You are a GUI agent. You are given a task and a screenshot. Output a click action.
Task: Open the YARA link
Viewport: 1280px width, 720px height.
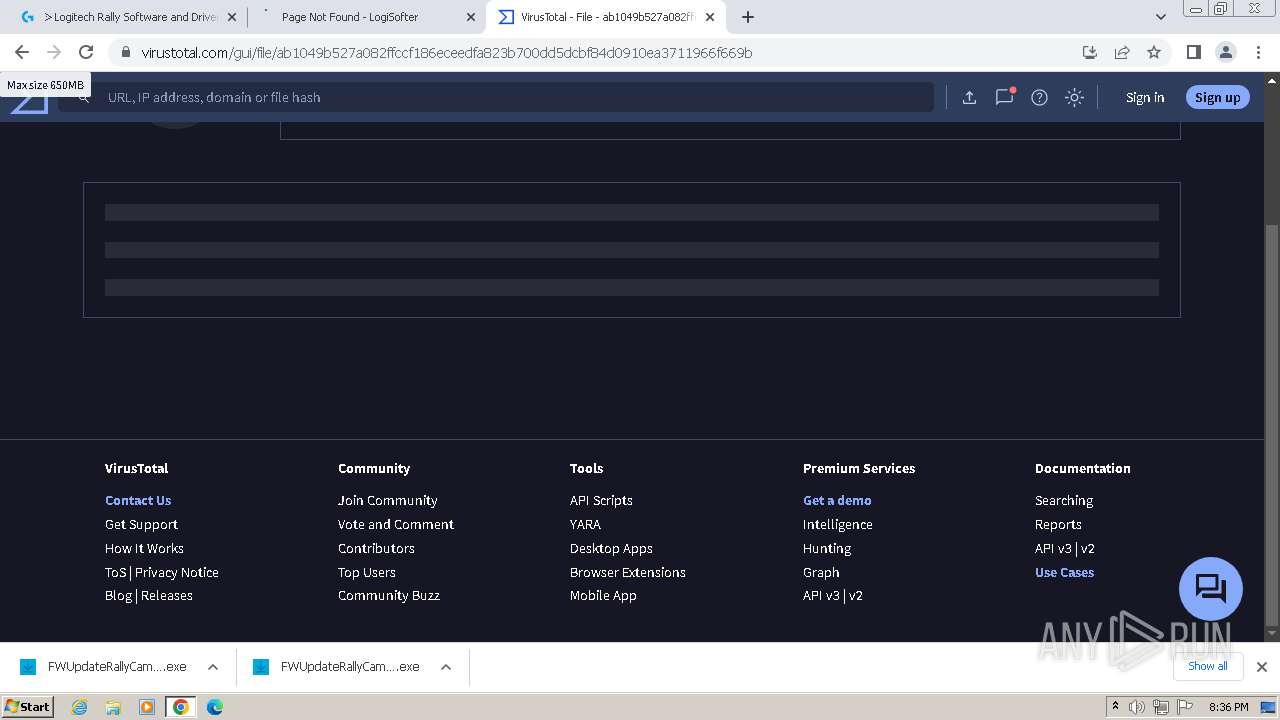click(585, 524)
